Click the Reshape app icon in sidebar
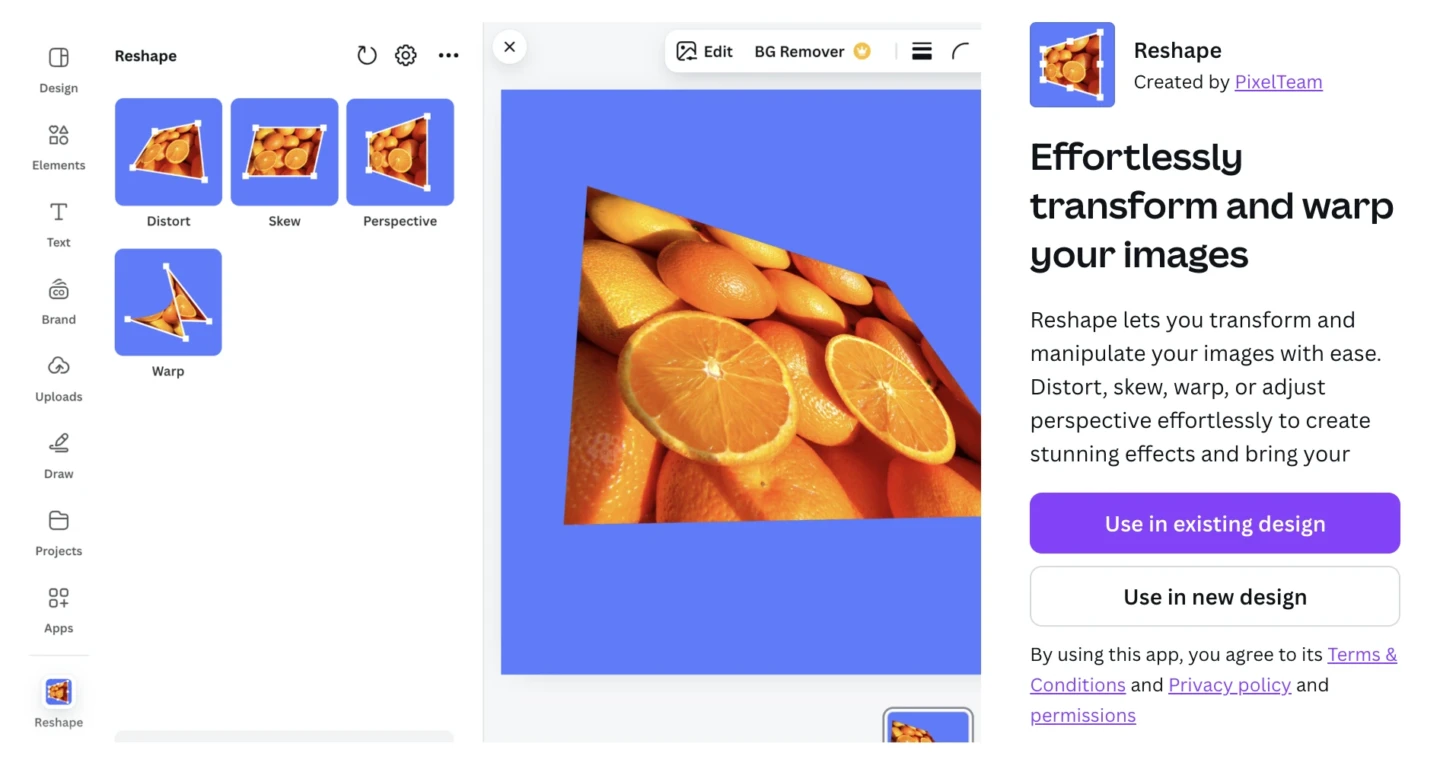 click(58, 693)
